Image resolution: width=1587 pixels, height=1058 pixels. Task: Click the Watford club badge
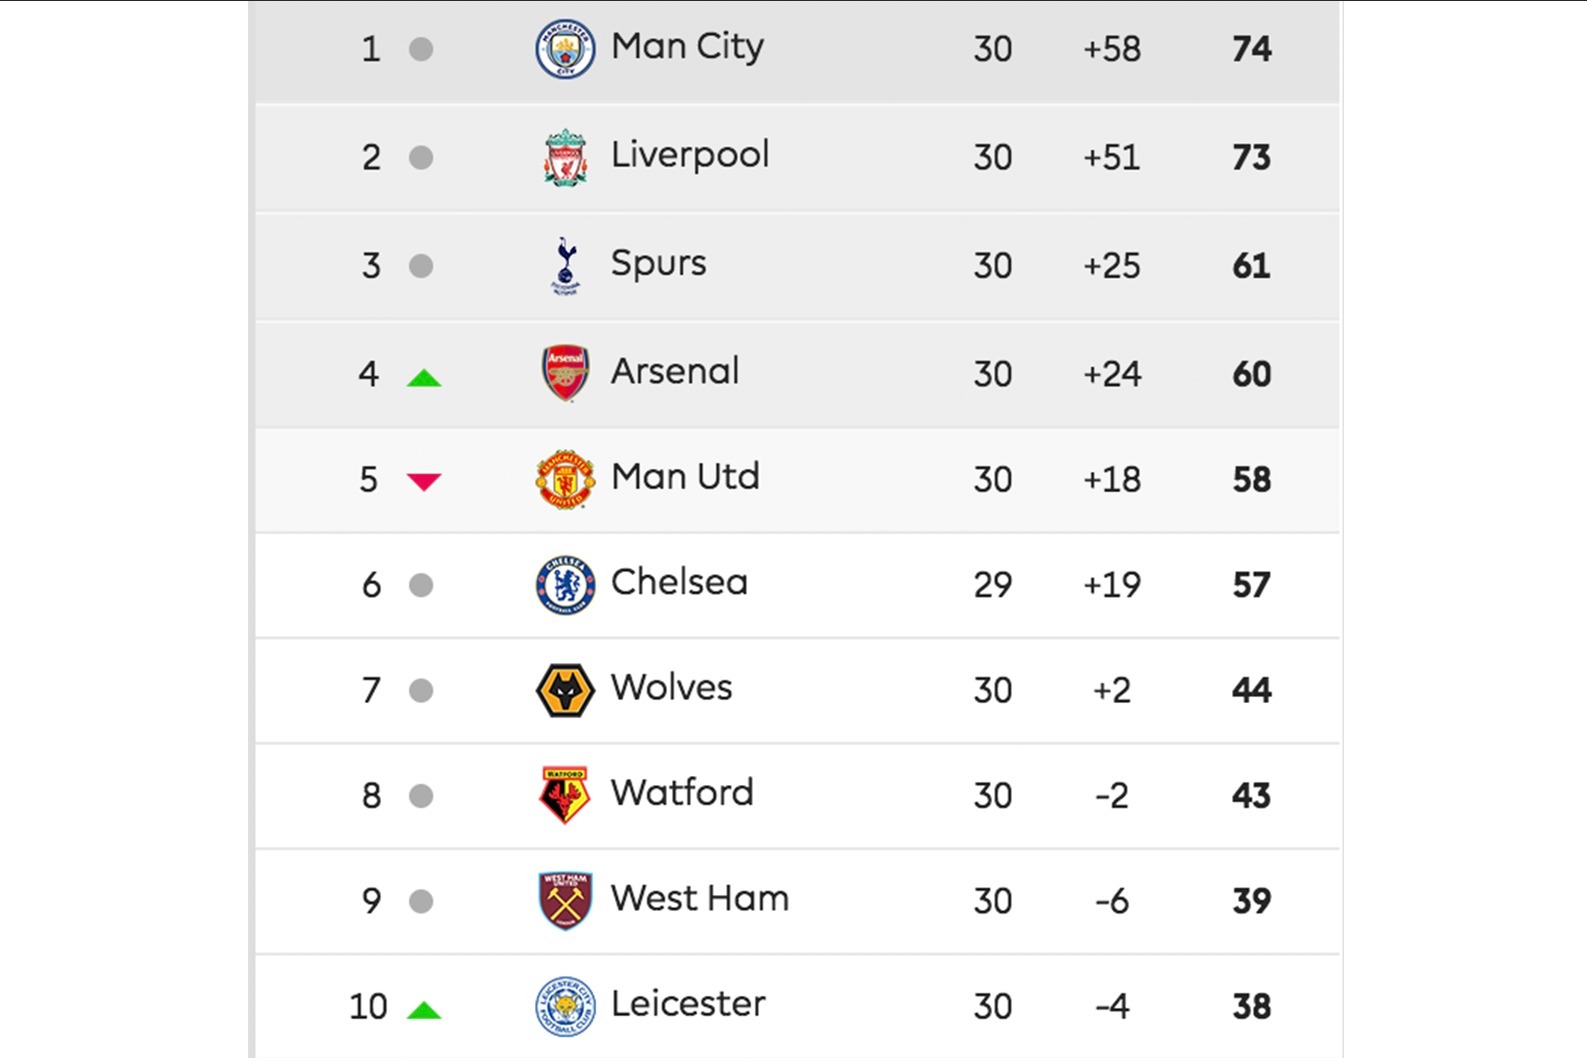(565, 795)
